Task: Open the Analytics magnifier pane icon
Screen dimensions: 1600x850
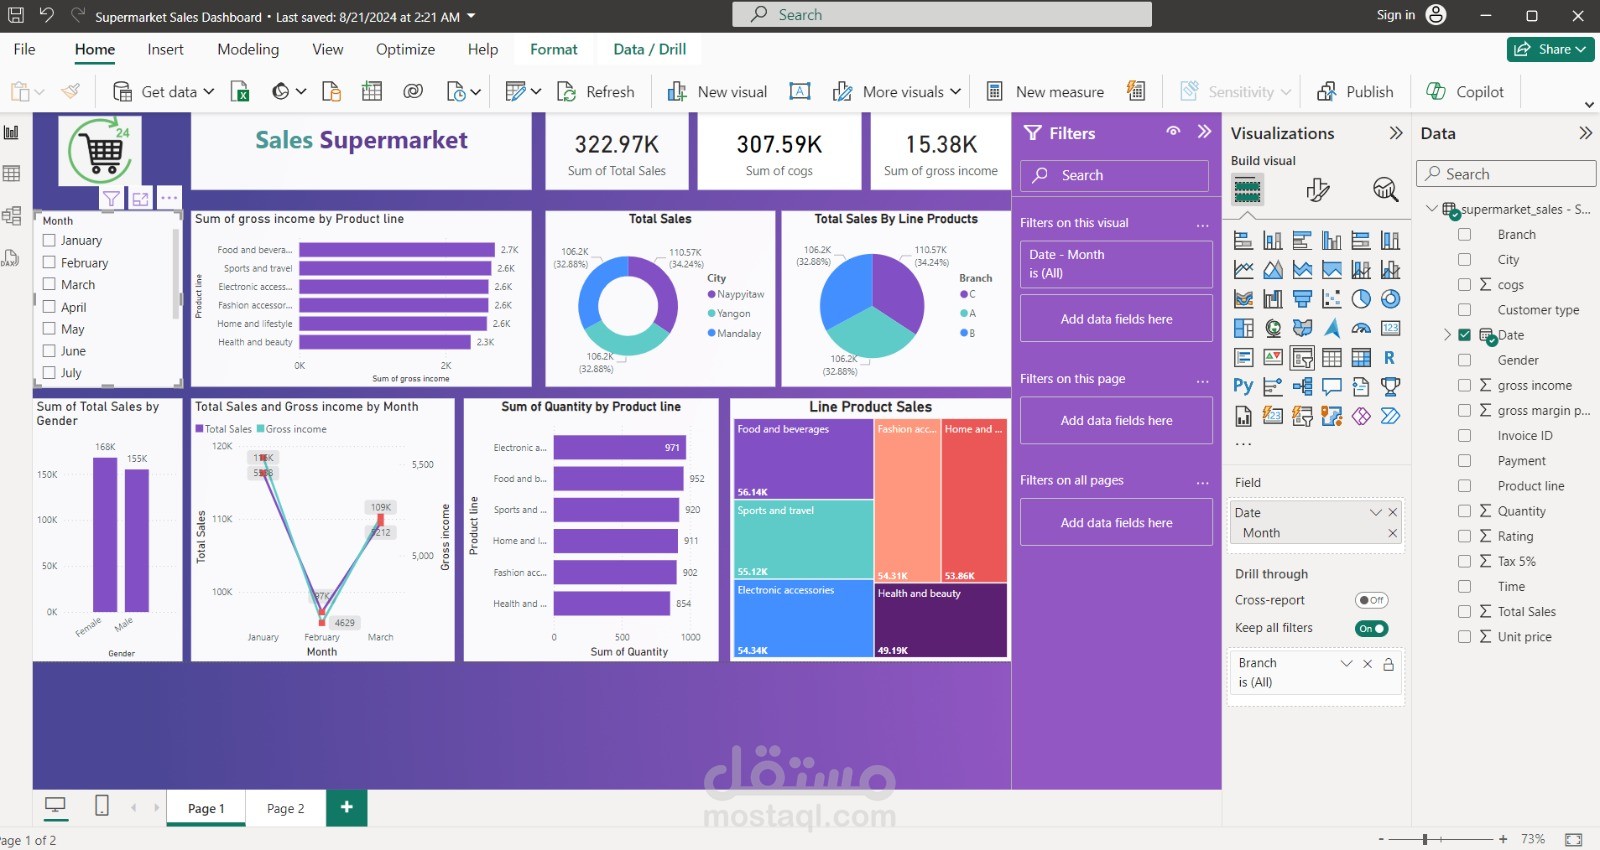Action: point(1385,190)
